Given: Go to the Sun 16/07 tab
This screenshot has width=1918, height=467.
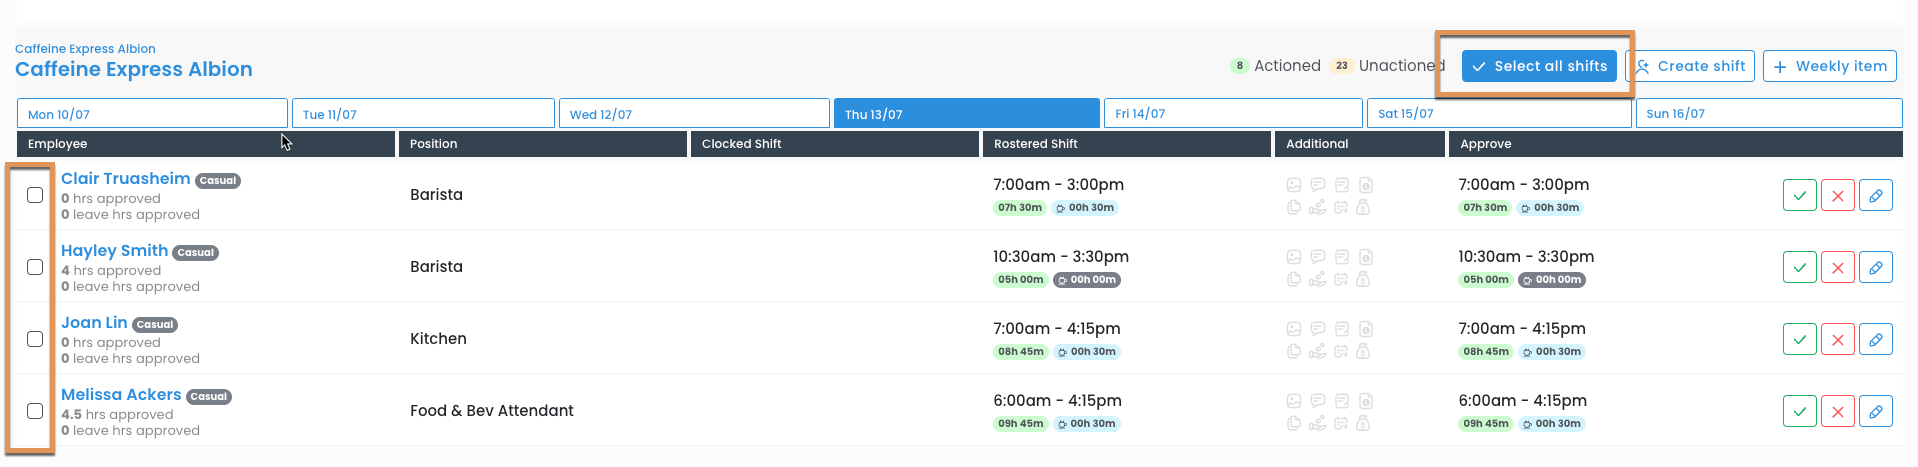Looking at the screenshot, I should tap(1768, 114).
